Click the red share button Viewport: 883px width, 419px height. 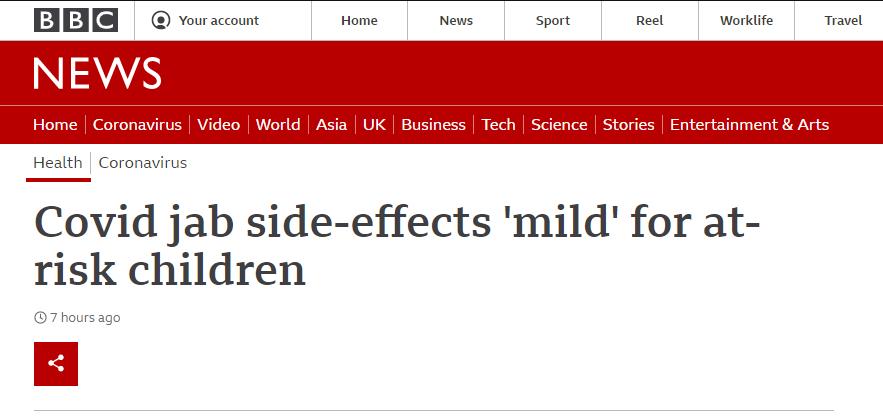pyautogui.click(x=56, y=364)
